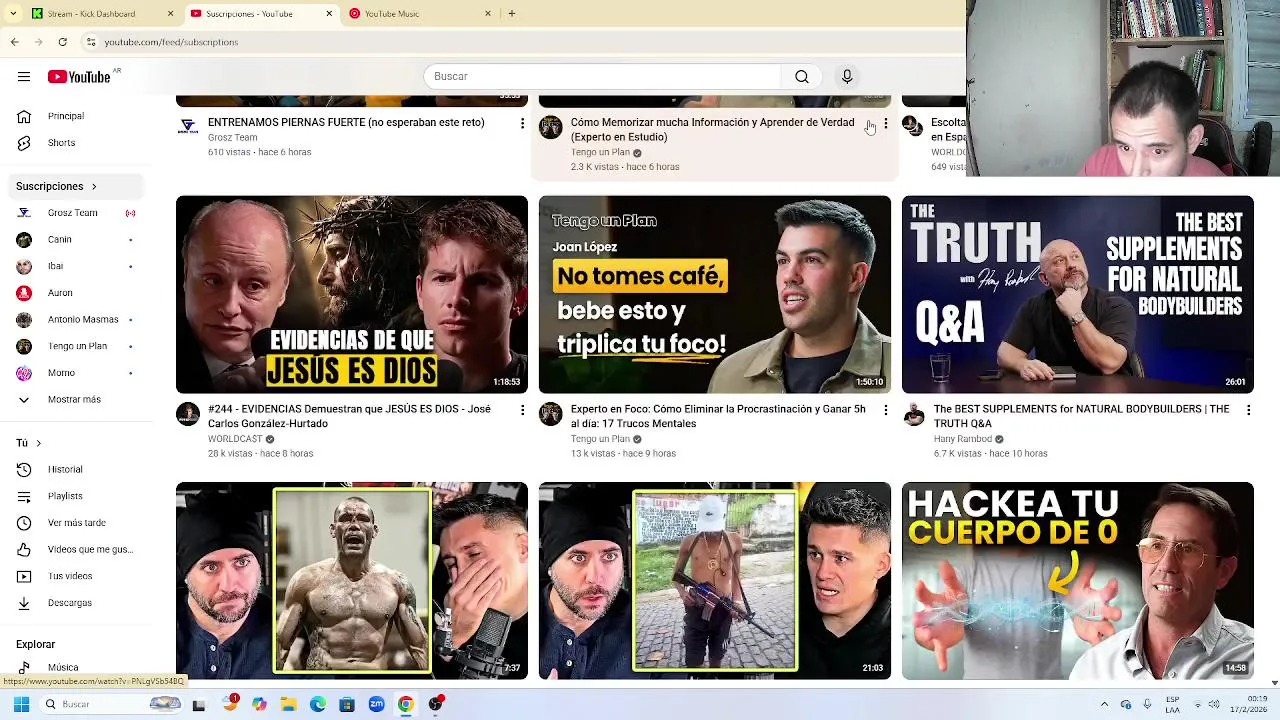Open a new Chrome tab

[x=511, y=14]
